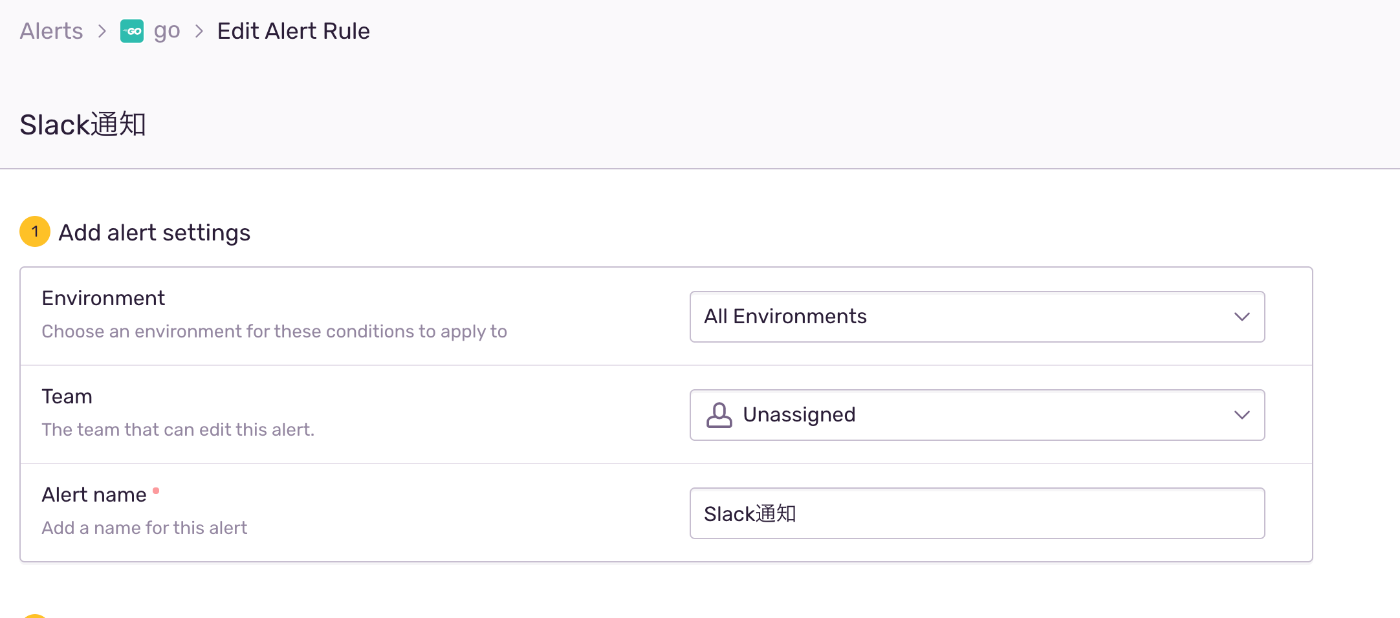
Task: Click the Environment field label
Action: point(103,298)
